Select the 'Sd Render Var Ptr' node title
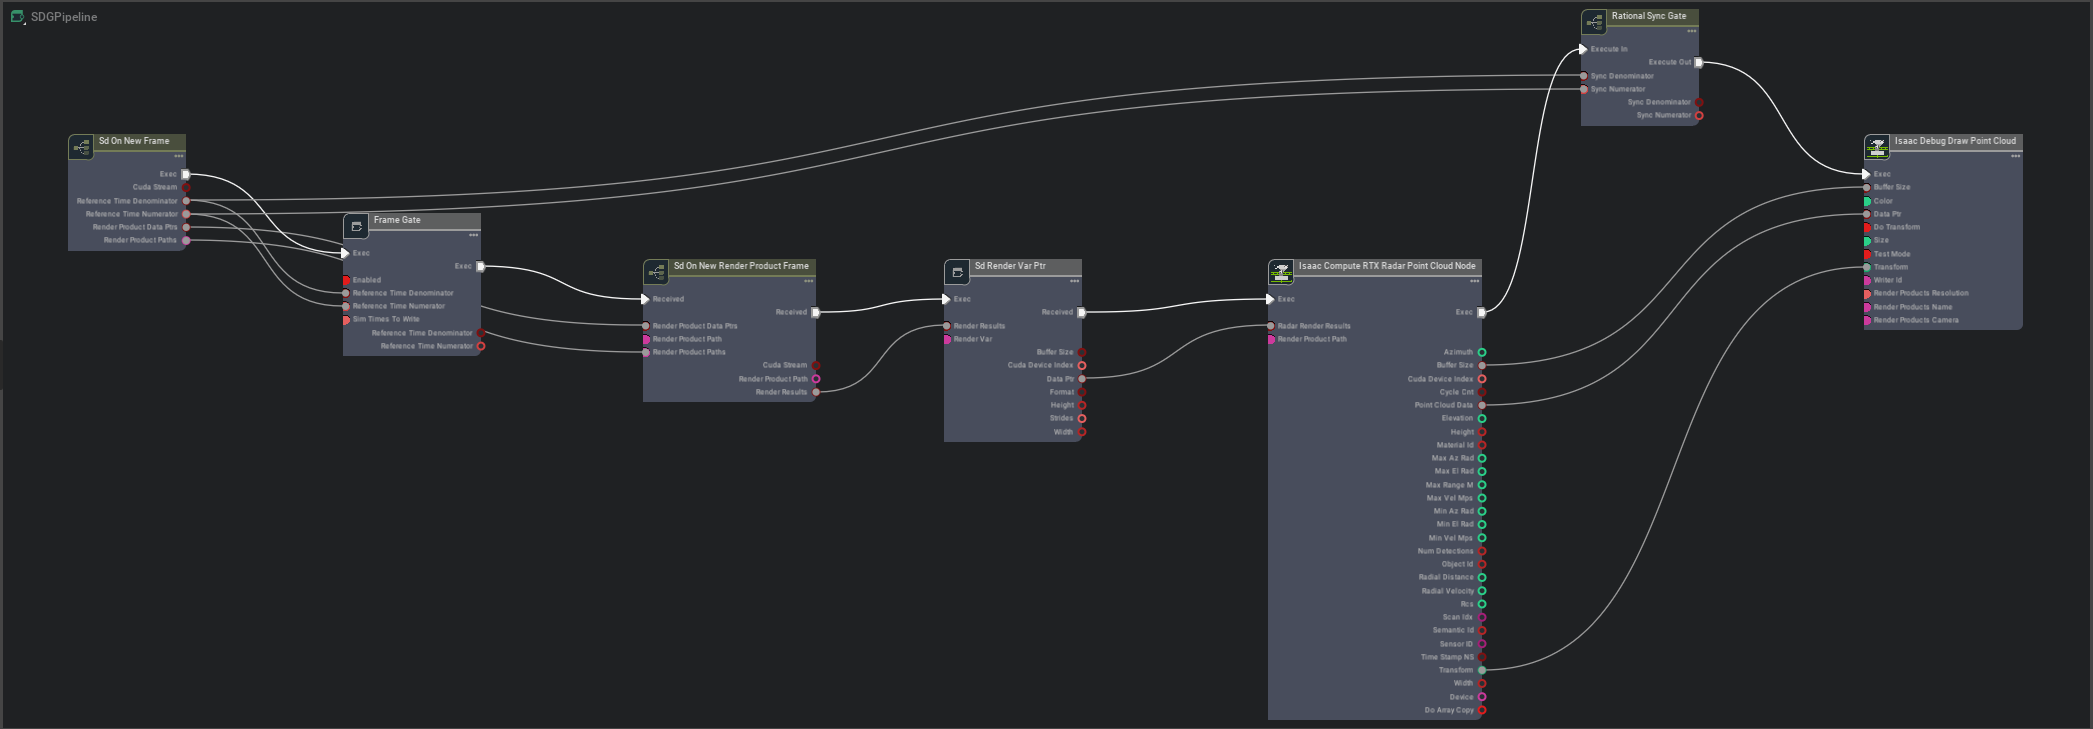This screenshot has height=729, width=2093. point(1010,266)
